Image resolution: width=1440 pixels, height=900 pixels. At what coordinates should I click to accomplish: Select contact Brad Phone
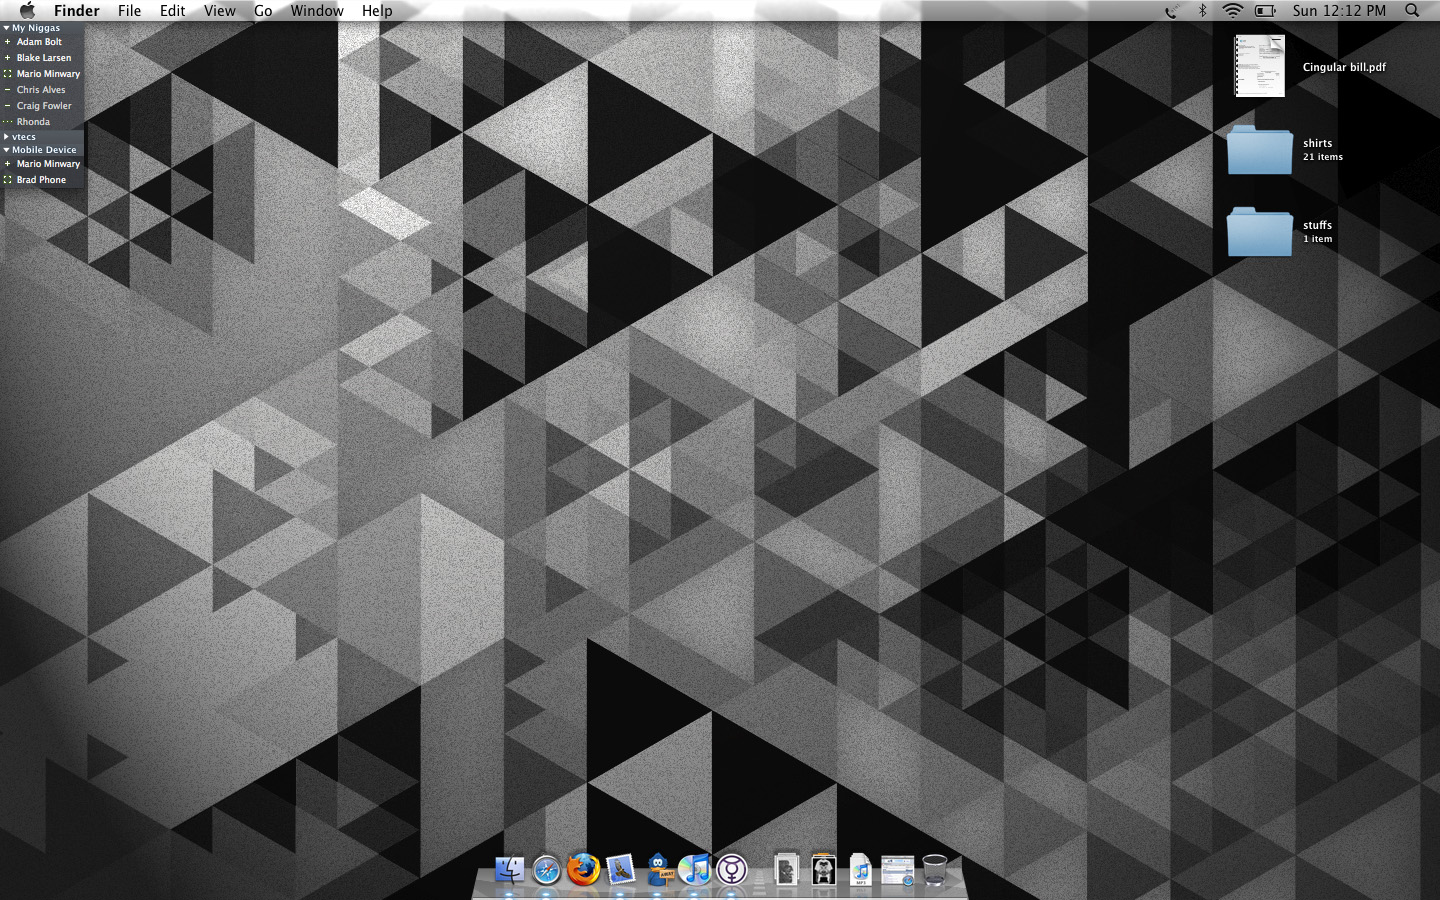[42, 180]
